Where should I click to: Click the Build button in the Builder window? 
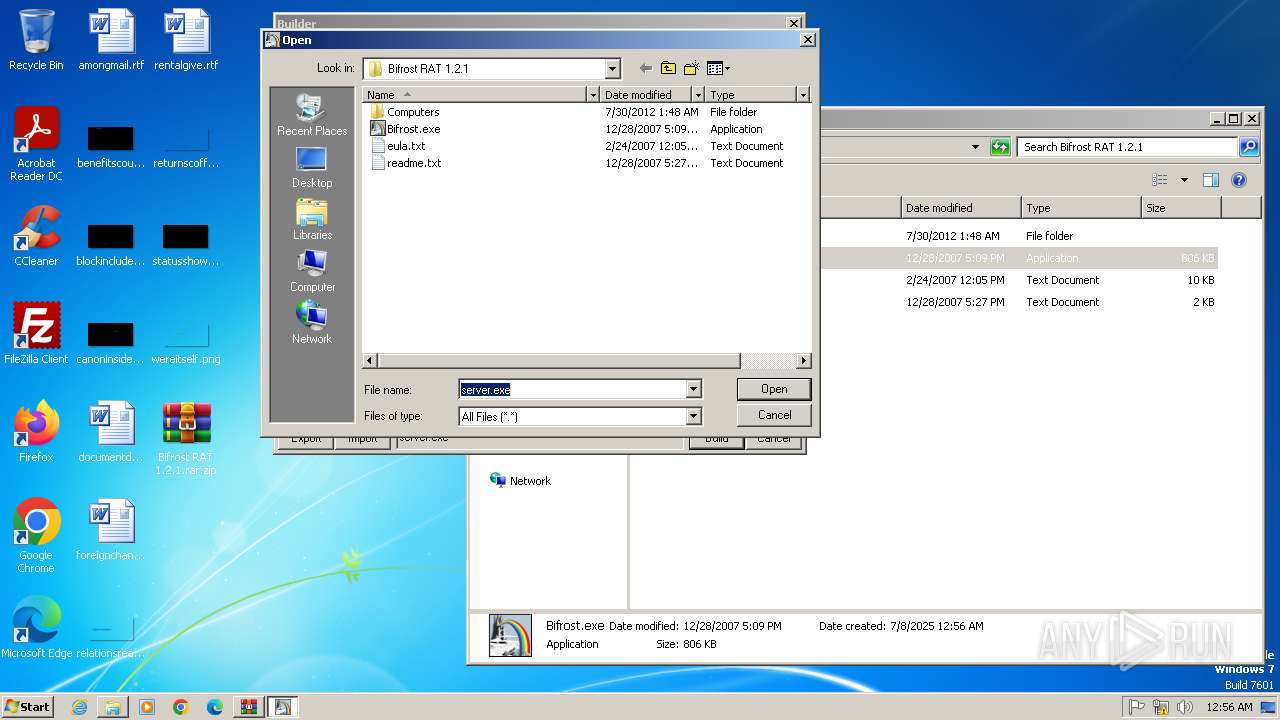click(716, 439)
